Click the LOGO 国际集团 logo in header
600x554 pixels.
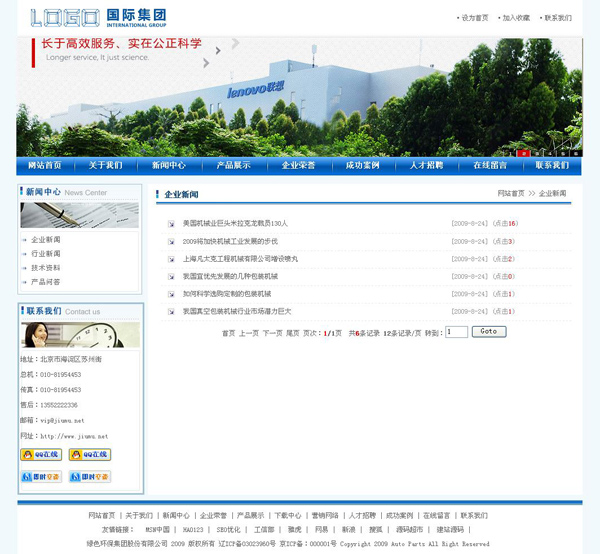(98, 18)
